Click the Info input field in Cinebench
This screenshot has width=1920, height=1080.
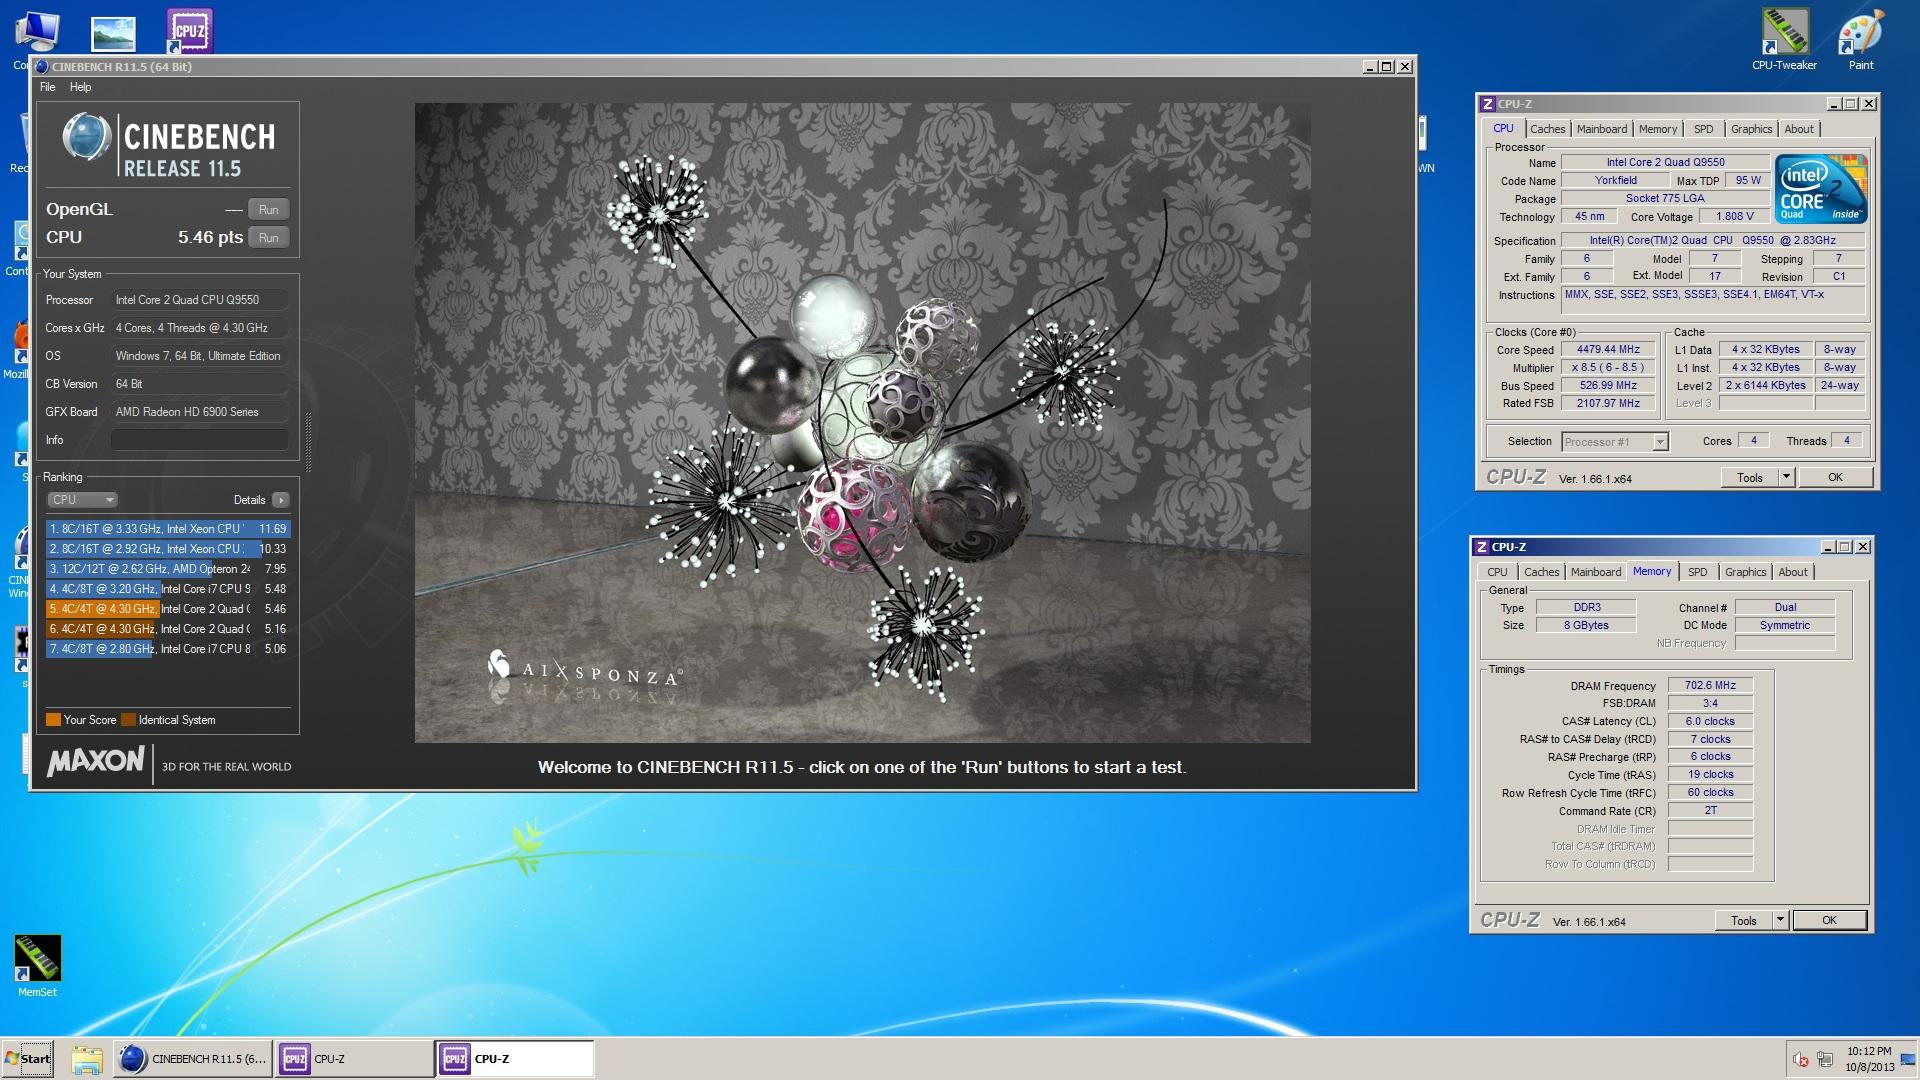(x=200, y=440)
